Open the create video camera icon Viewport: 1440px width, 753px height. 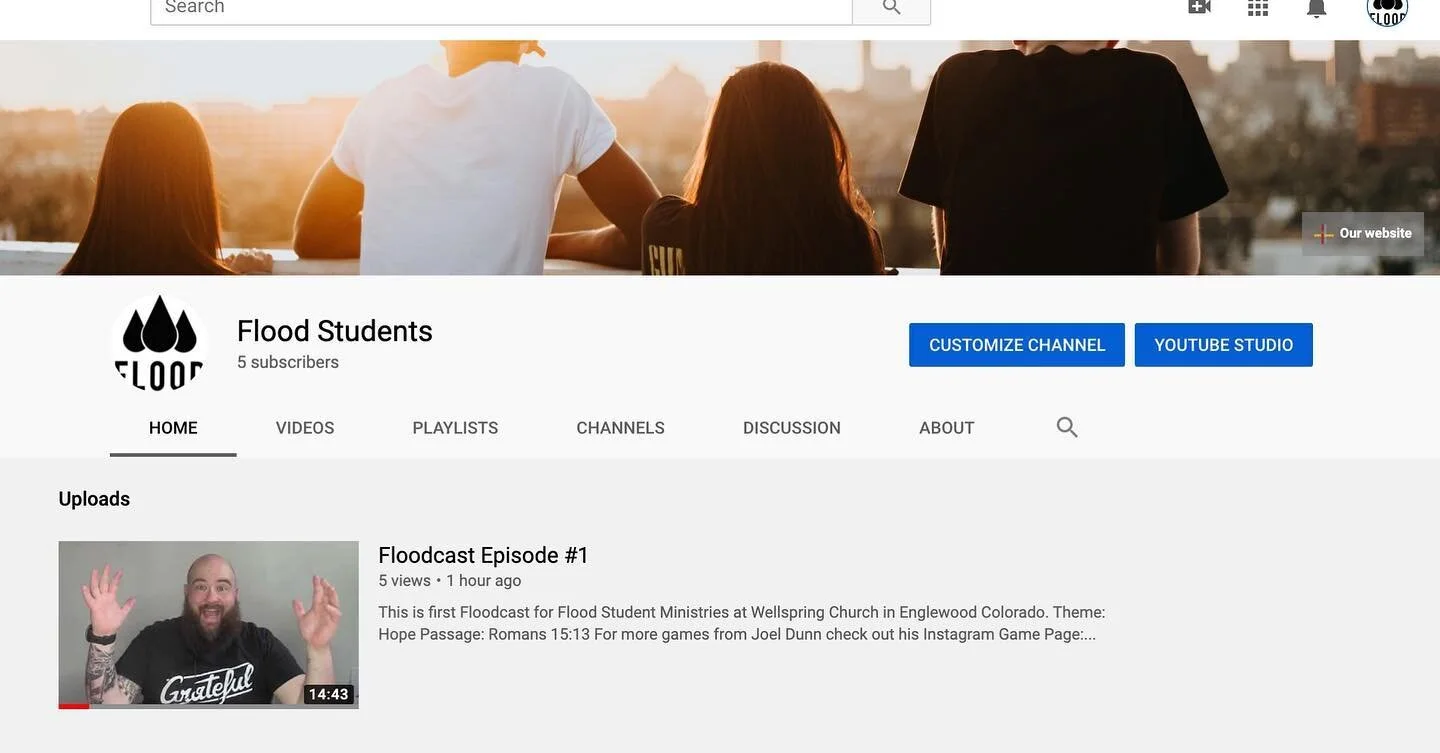pyautogui.click(x=1199, y=7)
